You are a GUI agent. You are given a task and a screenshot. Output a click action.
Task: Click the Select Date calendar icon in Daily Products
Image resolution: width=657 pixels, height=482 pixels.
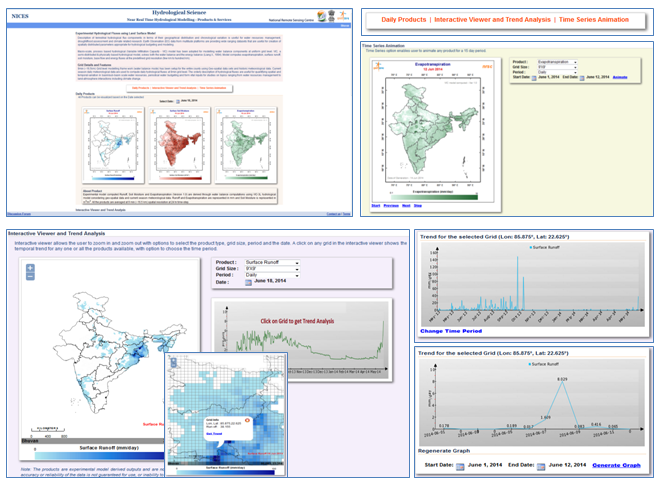click(x=178, y=101)
